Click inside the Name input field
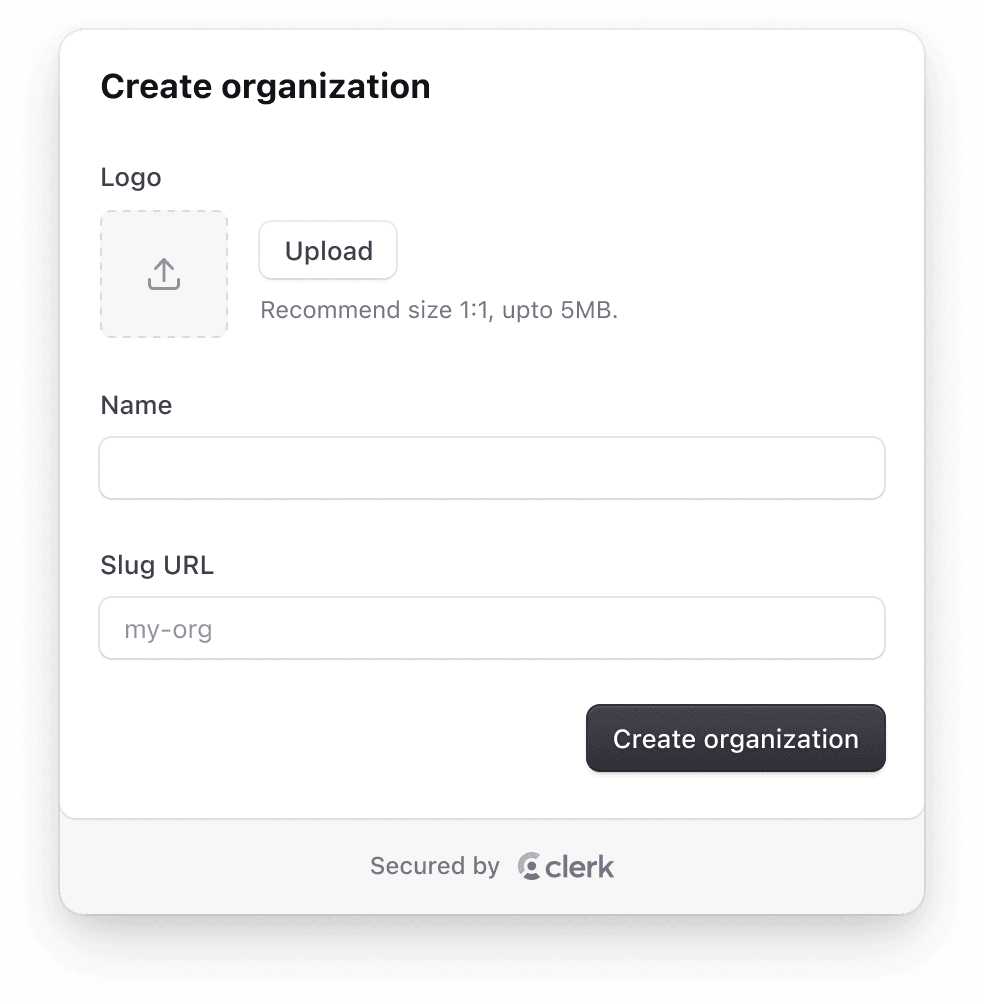Screen dimensions: 984x1004 point(491,467)
